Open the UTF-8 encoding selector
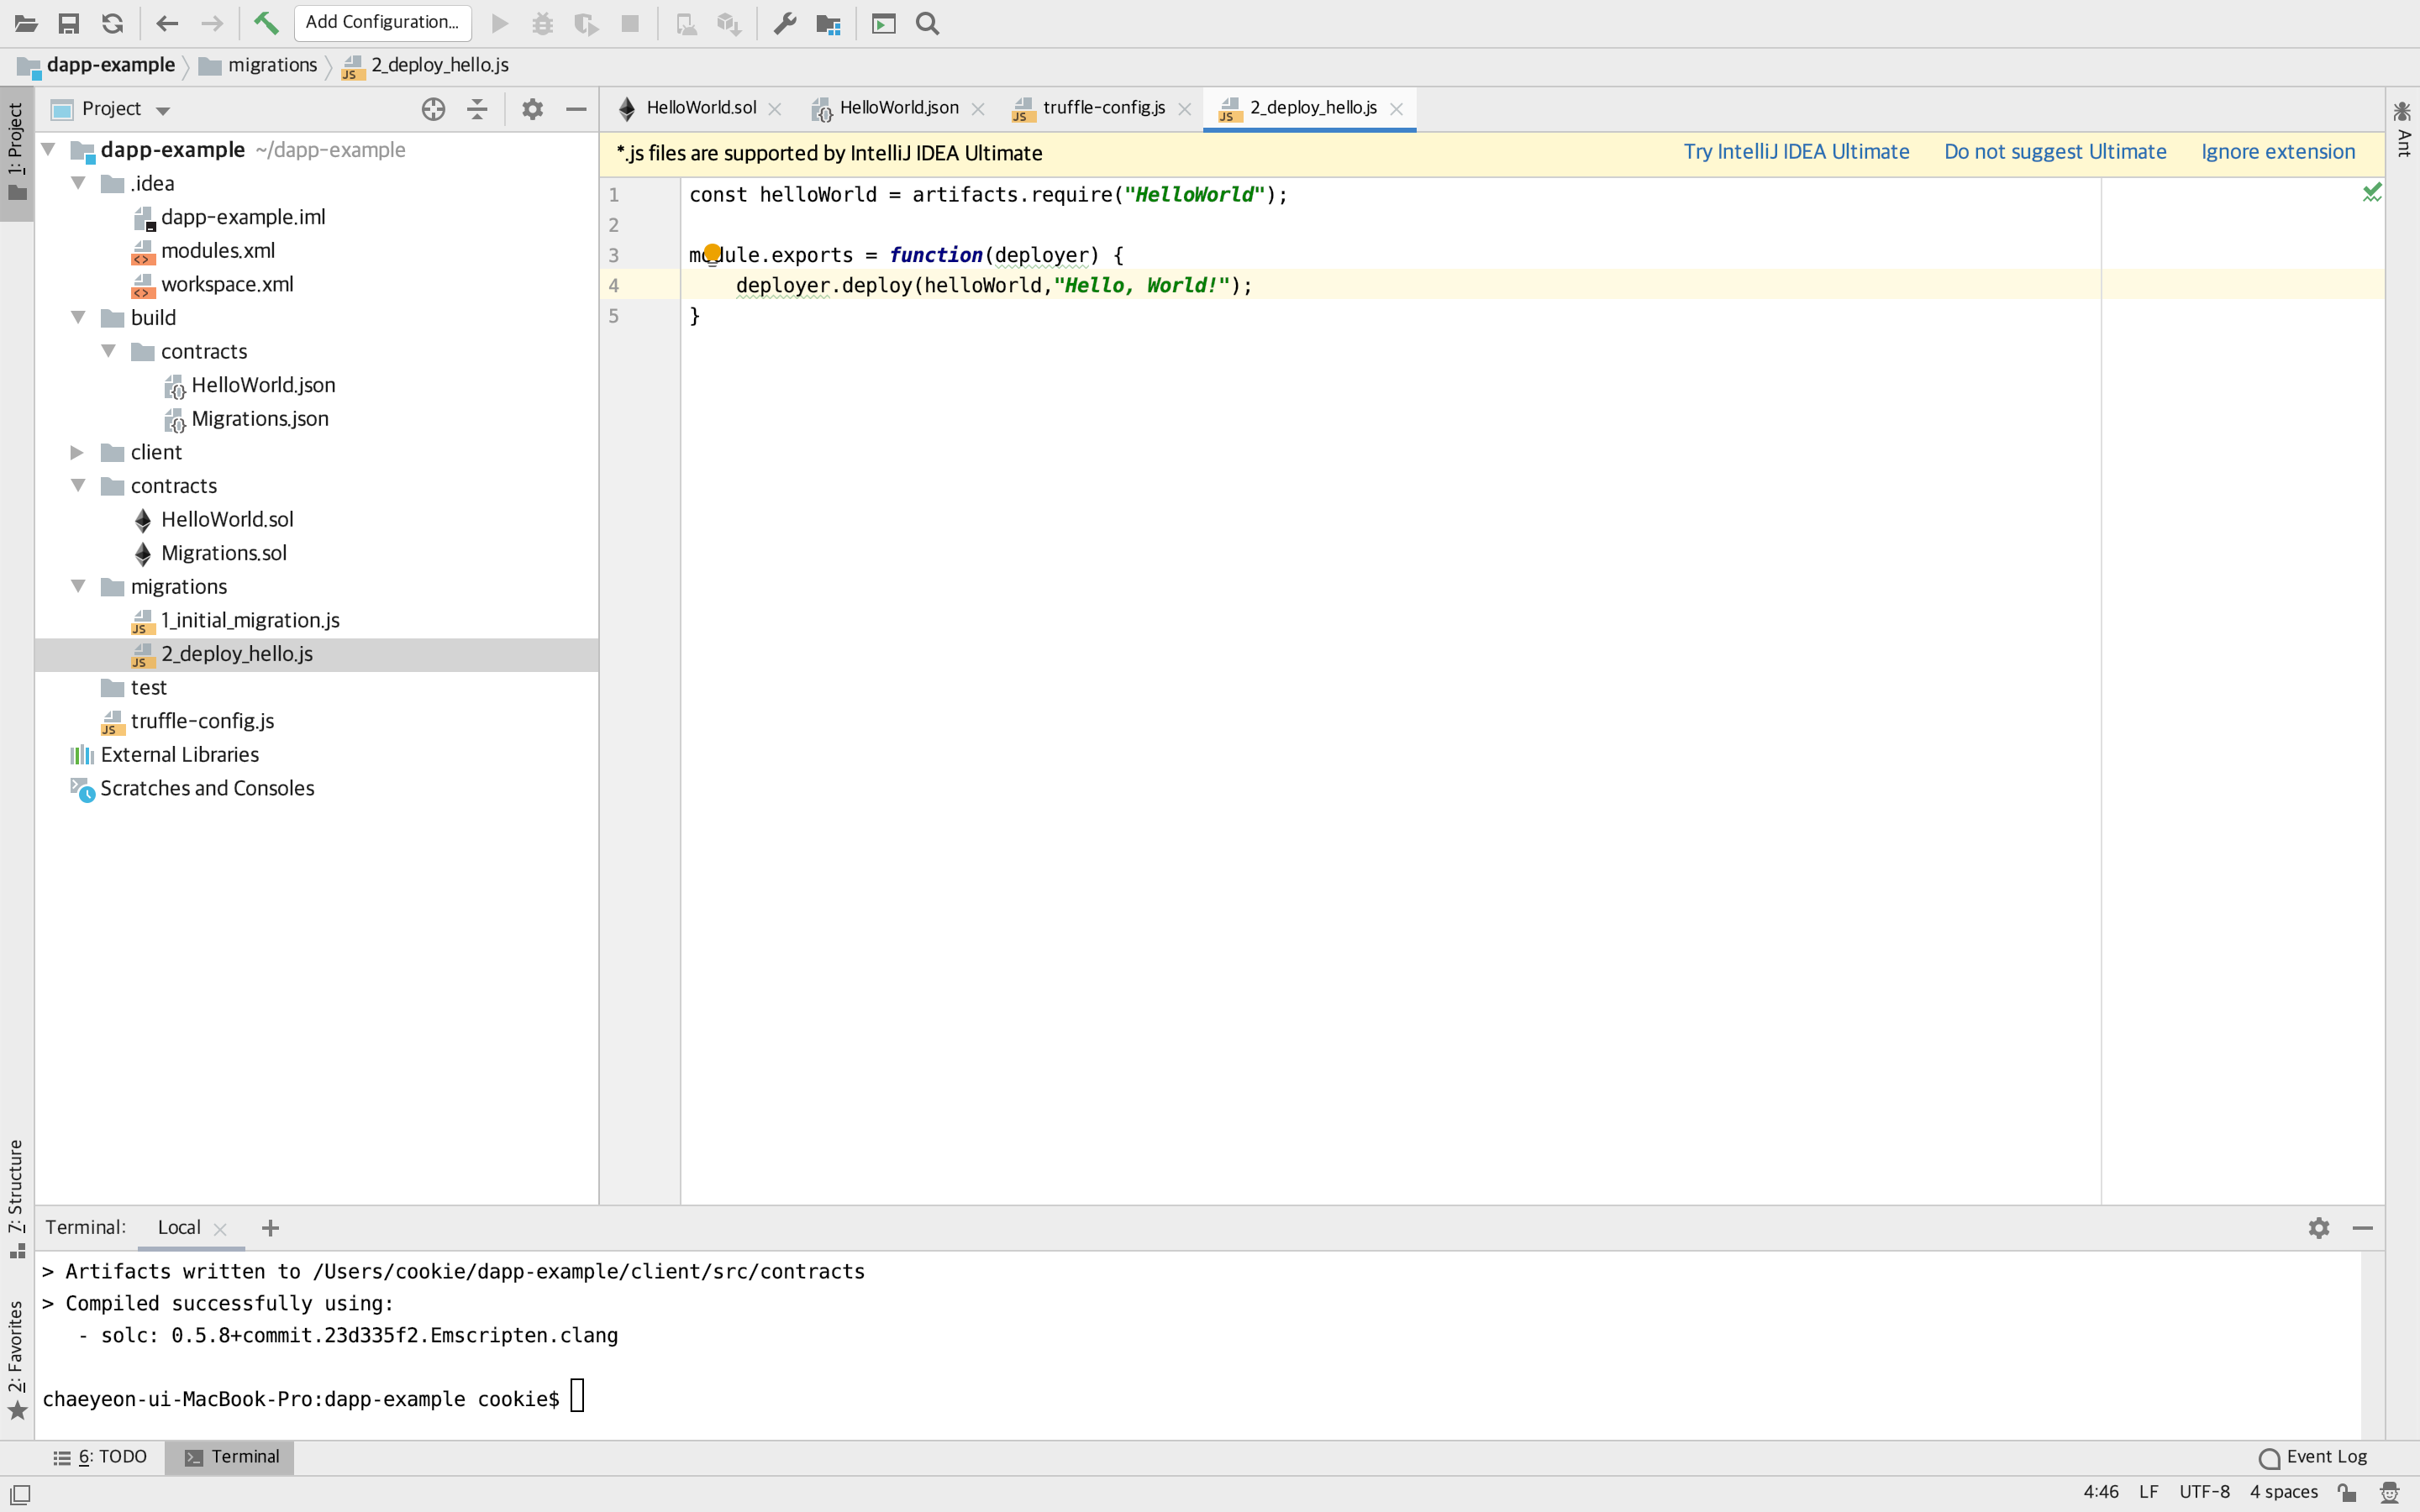The image size is (2420, 1512). click(x=2204, y=1492)
